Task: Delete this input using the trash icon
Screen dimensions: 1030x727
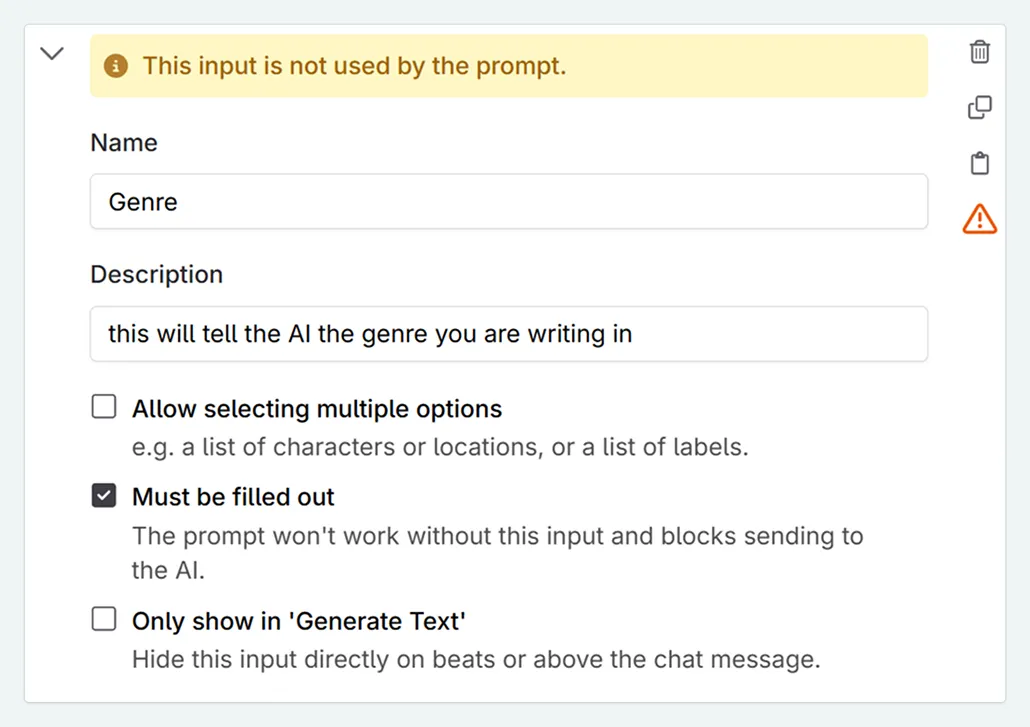Action: point(979,52)
